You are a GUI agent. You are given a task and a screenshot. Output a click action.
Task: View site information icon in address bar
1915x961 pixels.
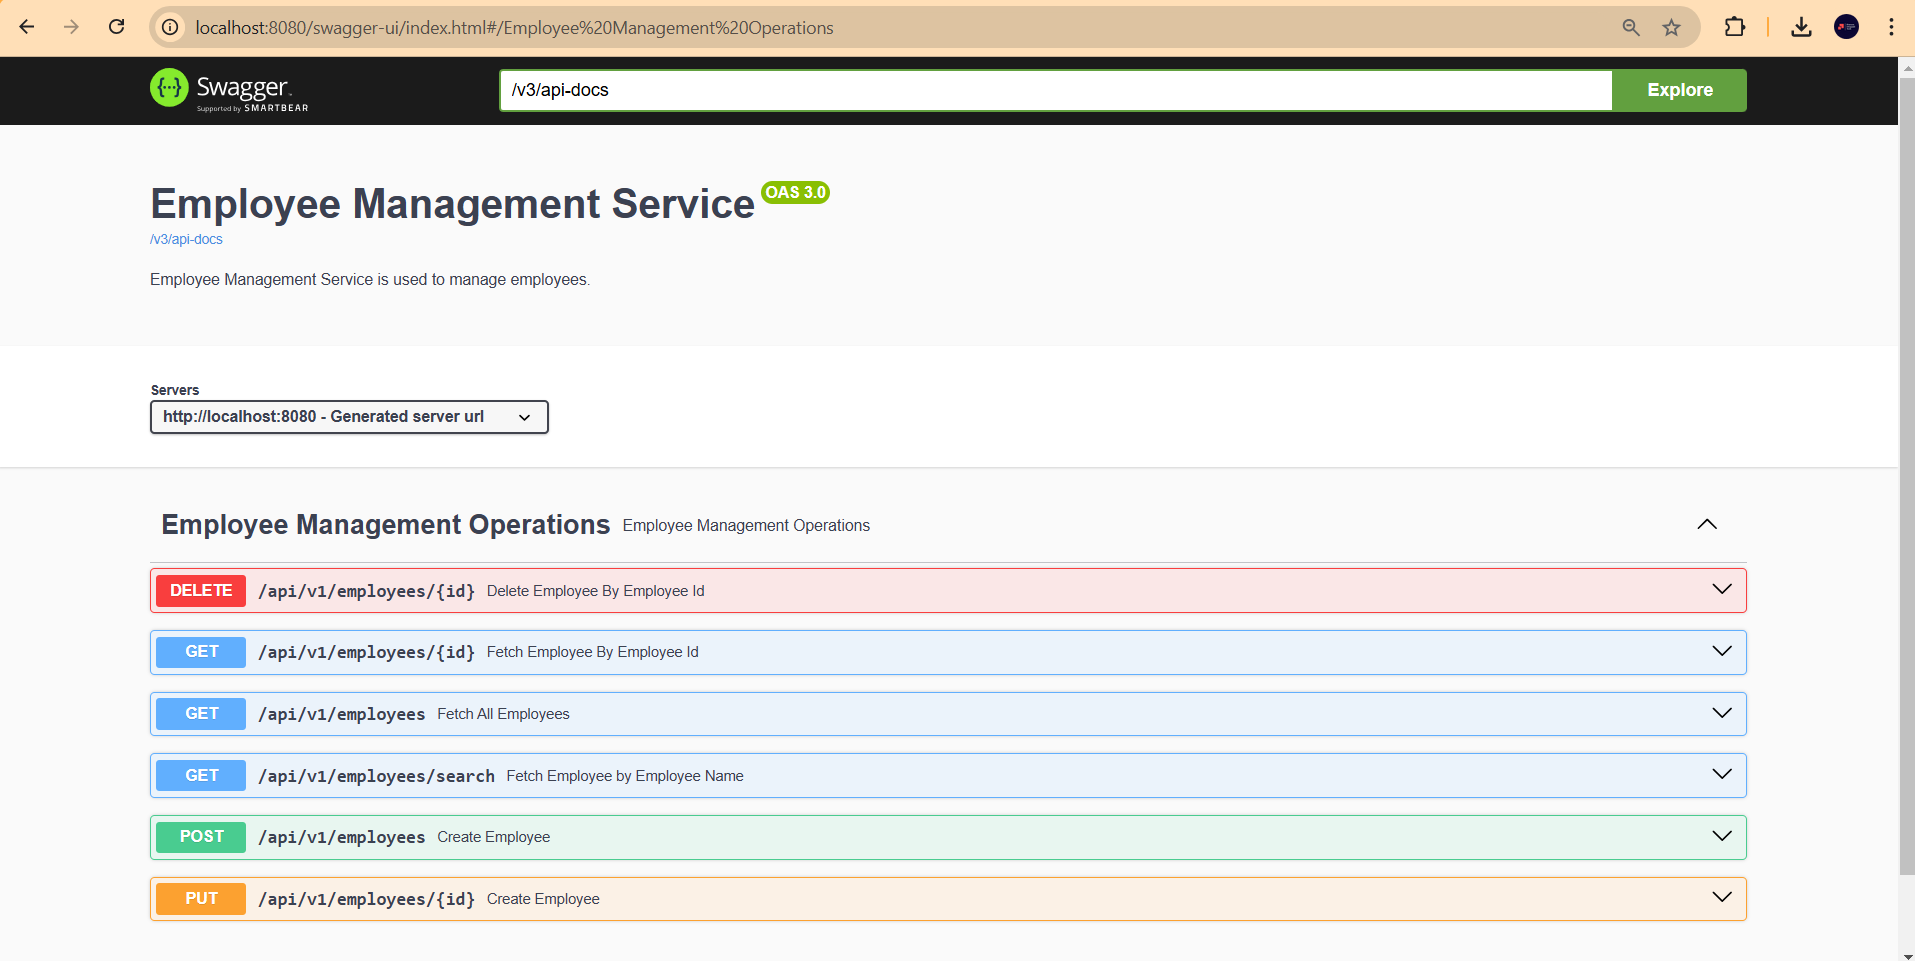(x=170, y=27)
